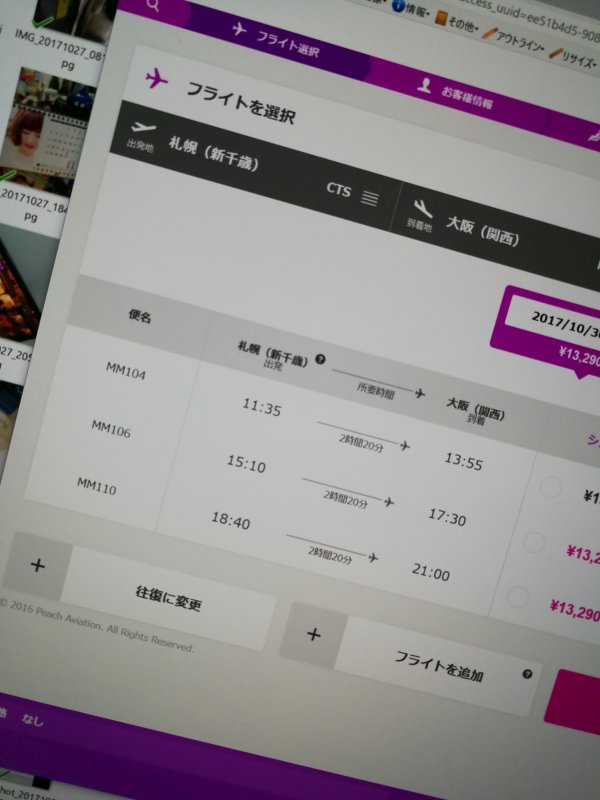
Task: Click the フライトを追加 button
Action: point(439,666)
